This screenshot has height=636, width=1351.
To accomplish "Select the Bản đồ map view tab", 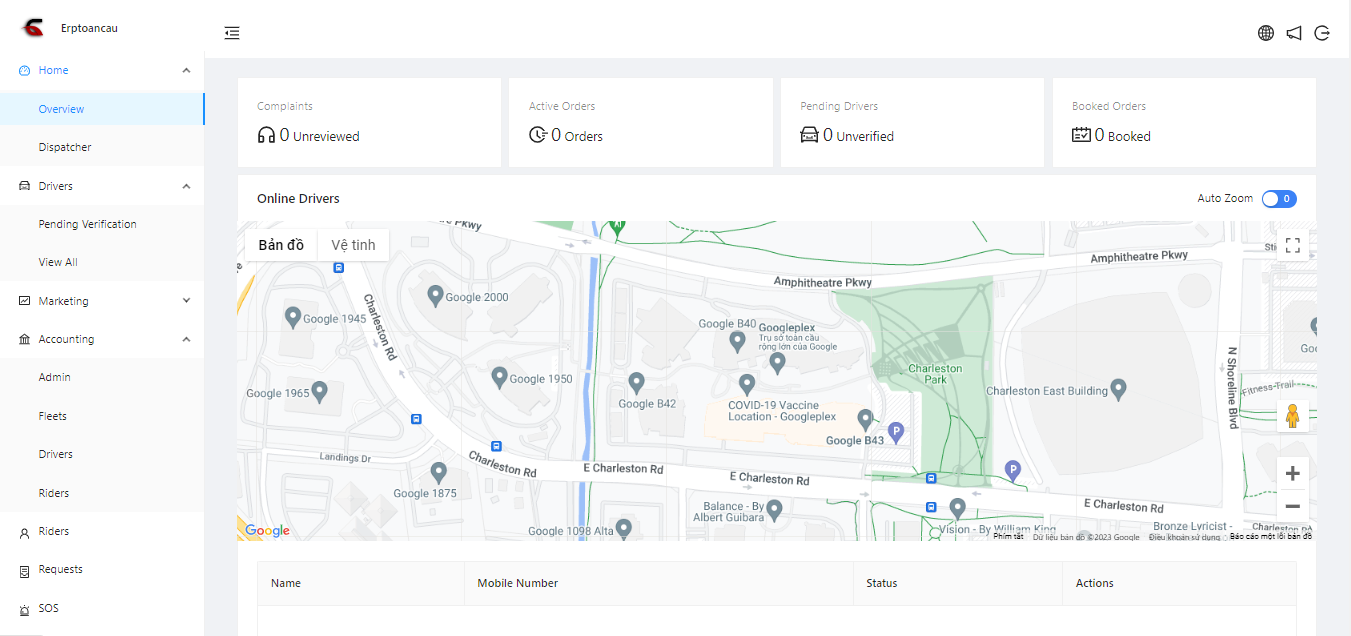I will click(281, 245).
